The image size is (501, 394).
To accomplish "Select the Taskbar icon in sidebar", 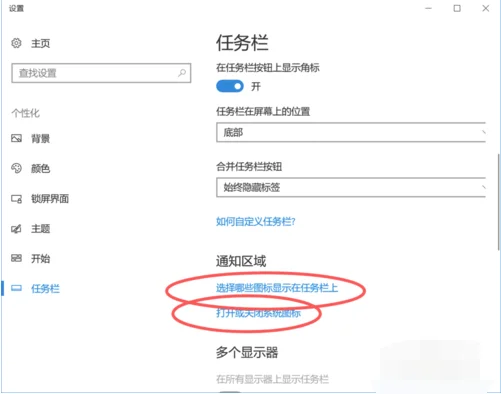I will click(x=16, y=288).
